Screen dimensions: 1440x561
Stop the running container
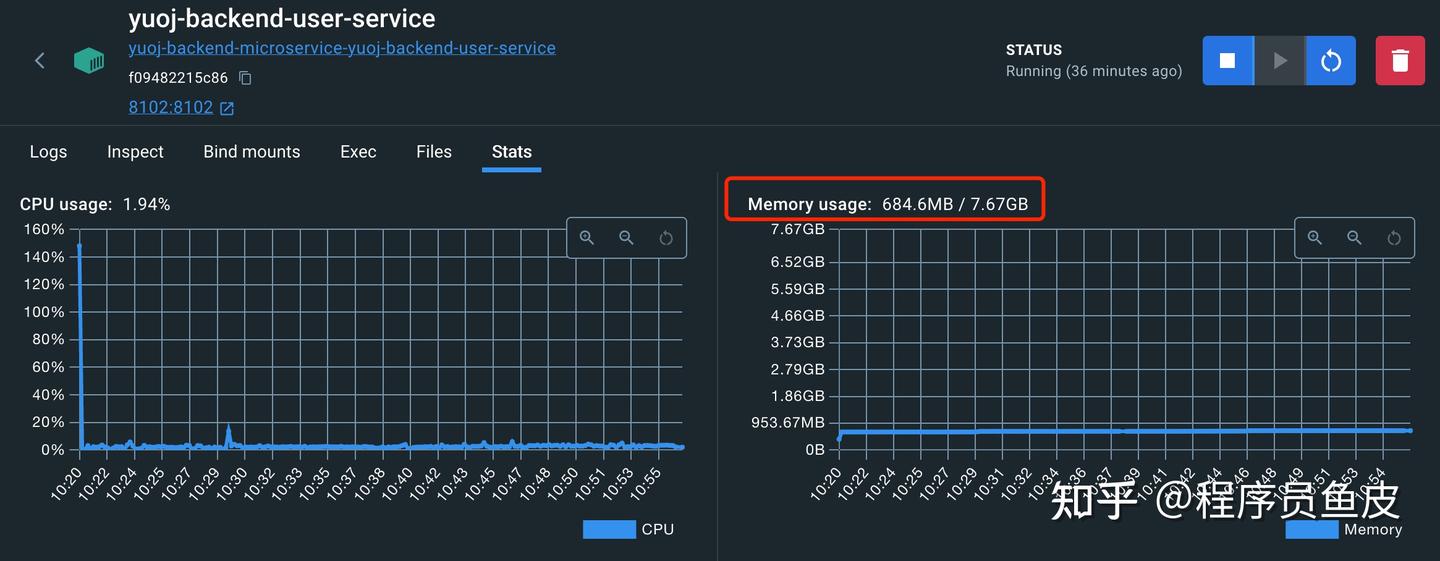click(1227, 61)
